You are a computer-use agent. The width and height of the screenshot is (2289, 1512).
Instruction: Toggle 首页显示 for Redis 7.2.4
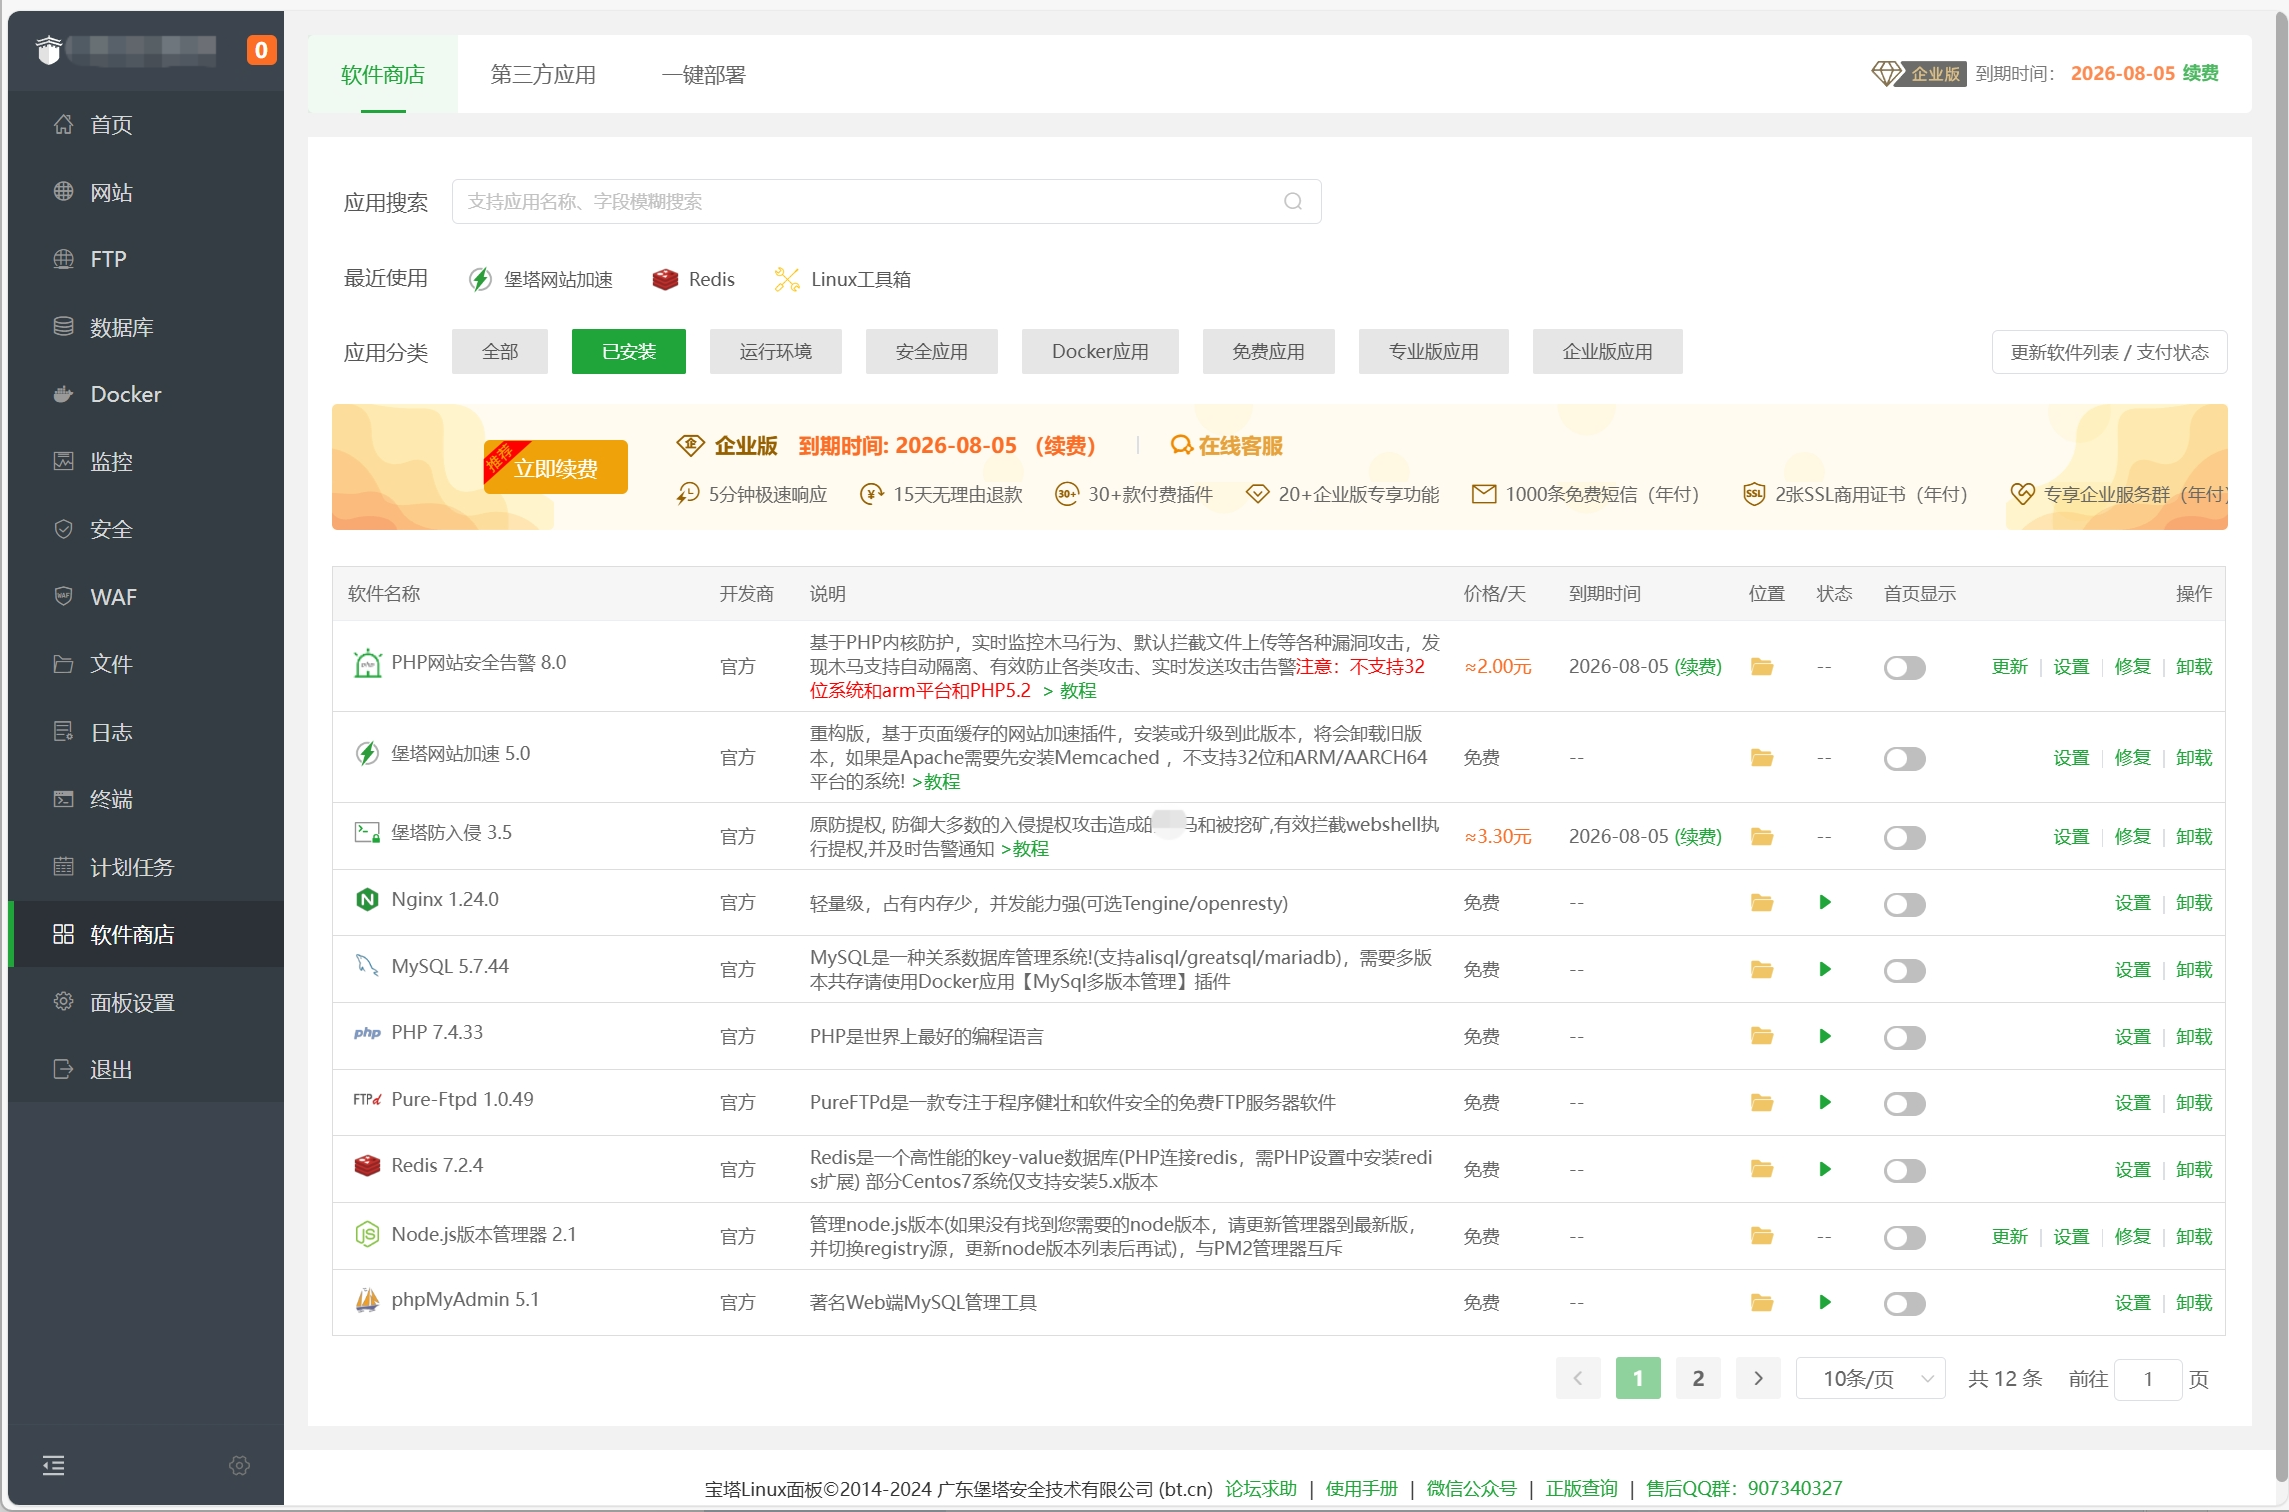point(1904,1170)
